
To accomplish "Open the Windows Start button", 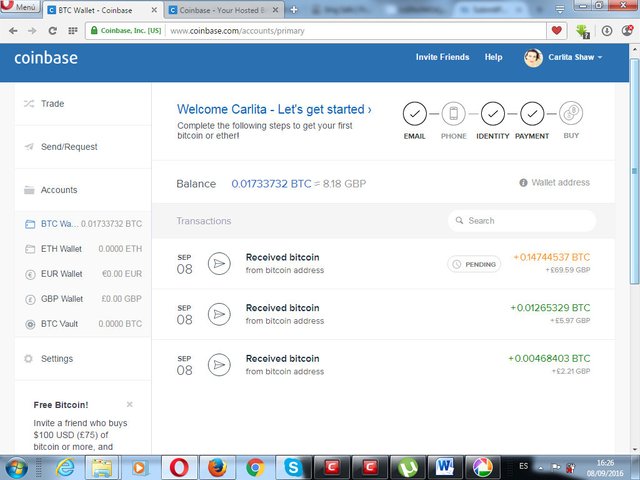I will pyautogui.click(x=15, y=468).
